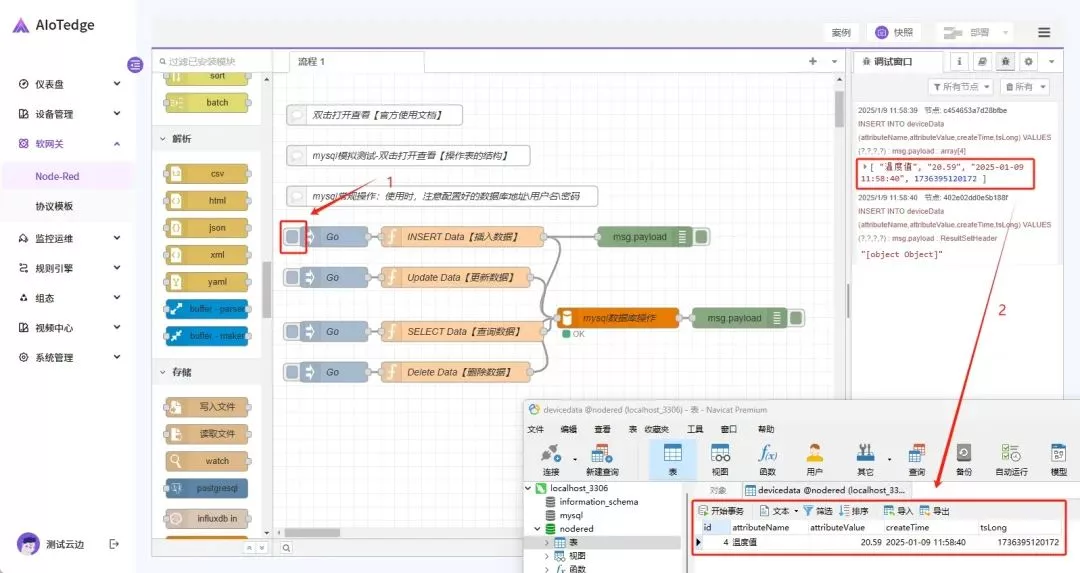Click the Navicat 备份 backup icon
Screen dimensions: 1080x573
[963, 459]
